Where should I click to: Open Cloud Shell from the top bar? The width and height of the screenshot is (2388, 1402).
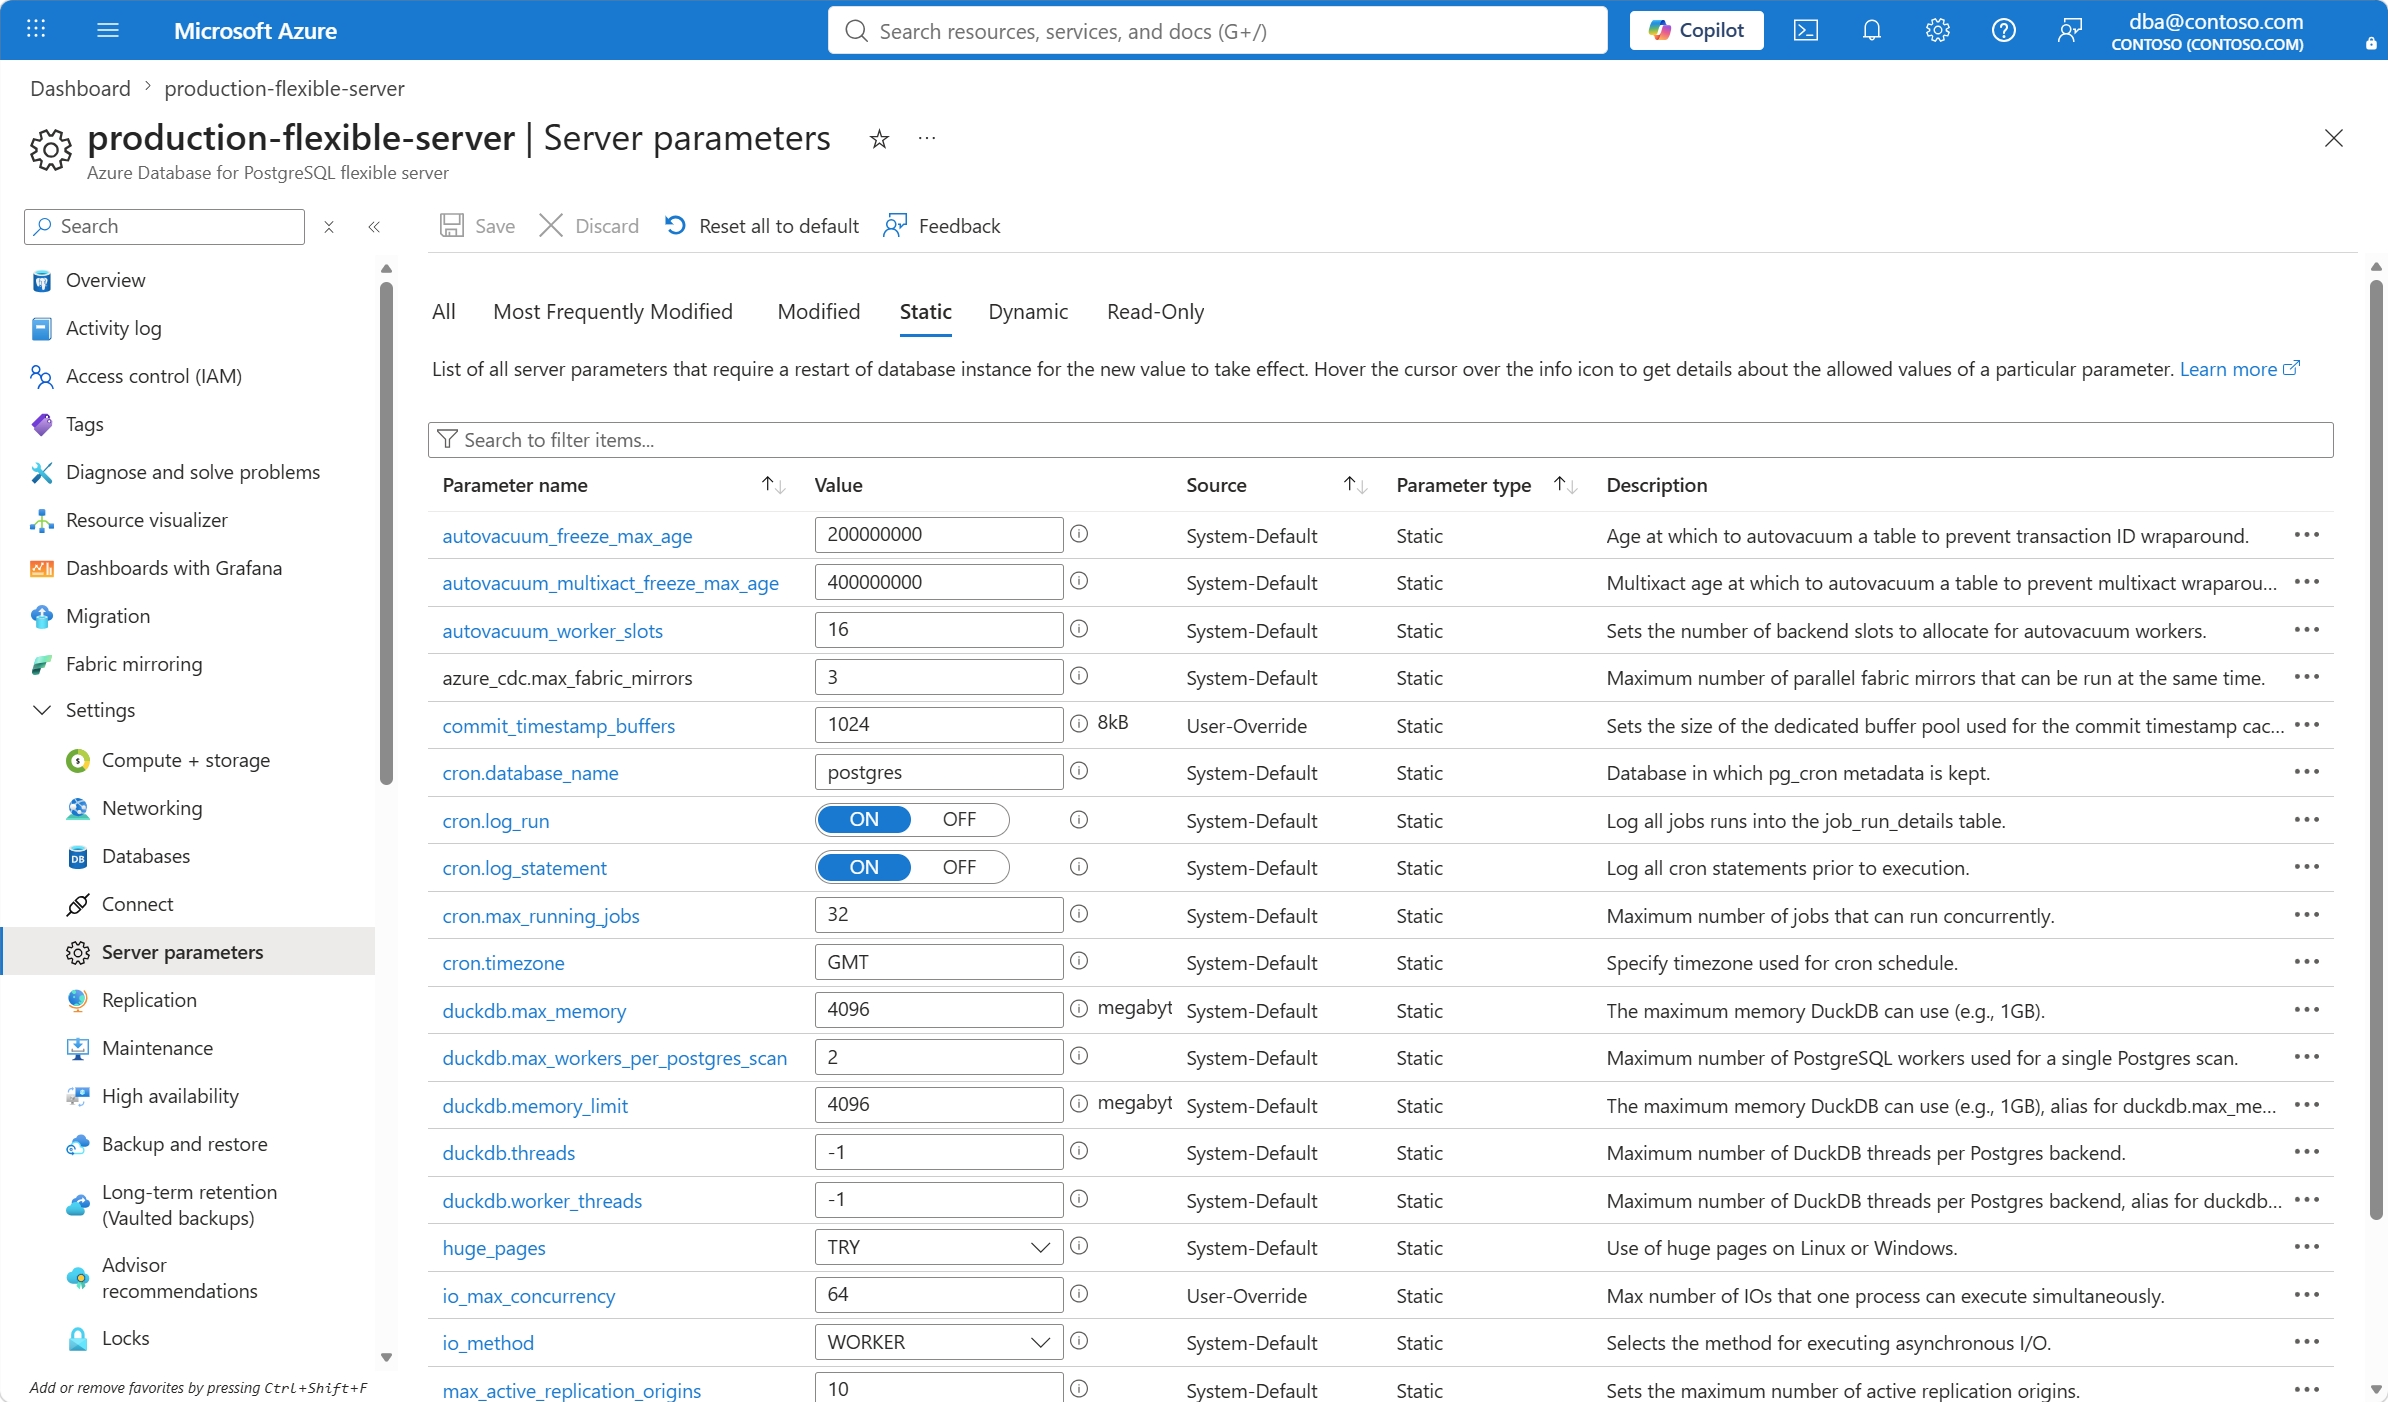[x=1806, y=30]
